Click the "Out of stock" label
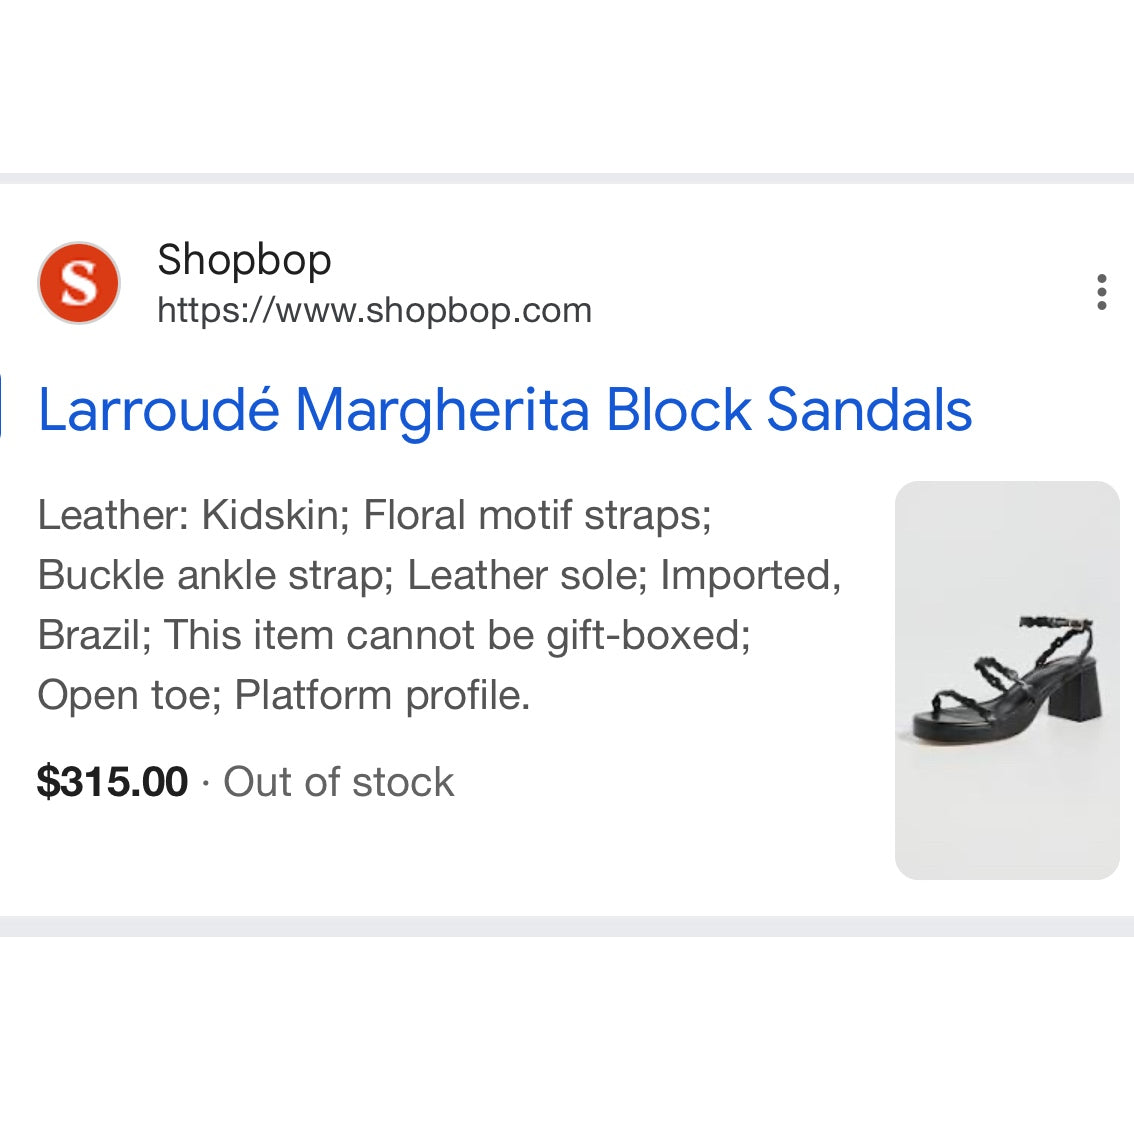The image size is (1134, 1133). pos(338,782)
